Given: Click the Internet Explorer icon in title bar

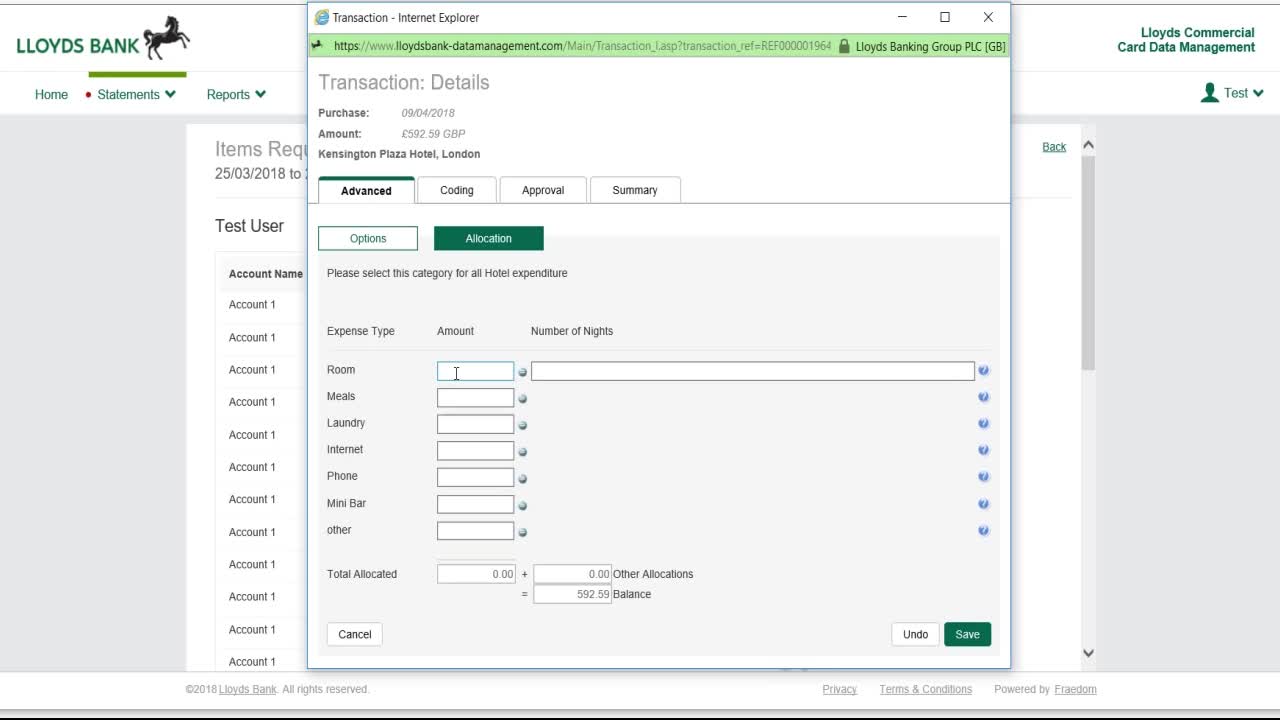Looking at the screenshot, I should [321, 17].
